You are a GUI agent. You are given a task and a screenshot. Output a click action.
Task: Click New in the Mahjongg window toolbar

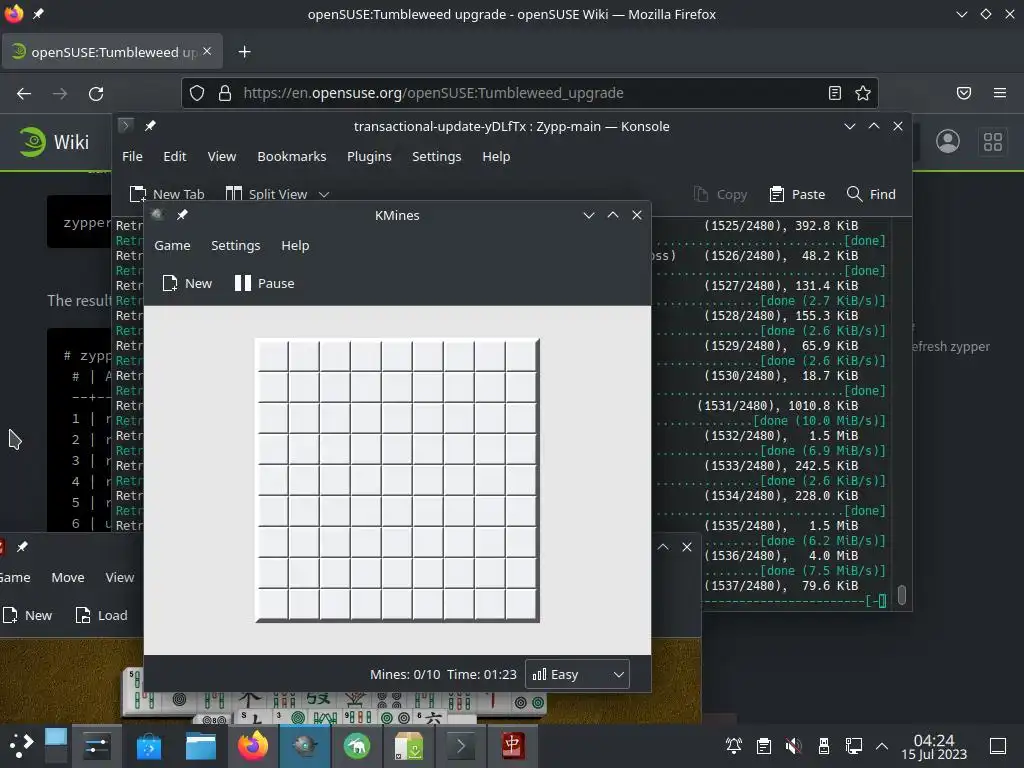point(27,615)
